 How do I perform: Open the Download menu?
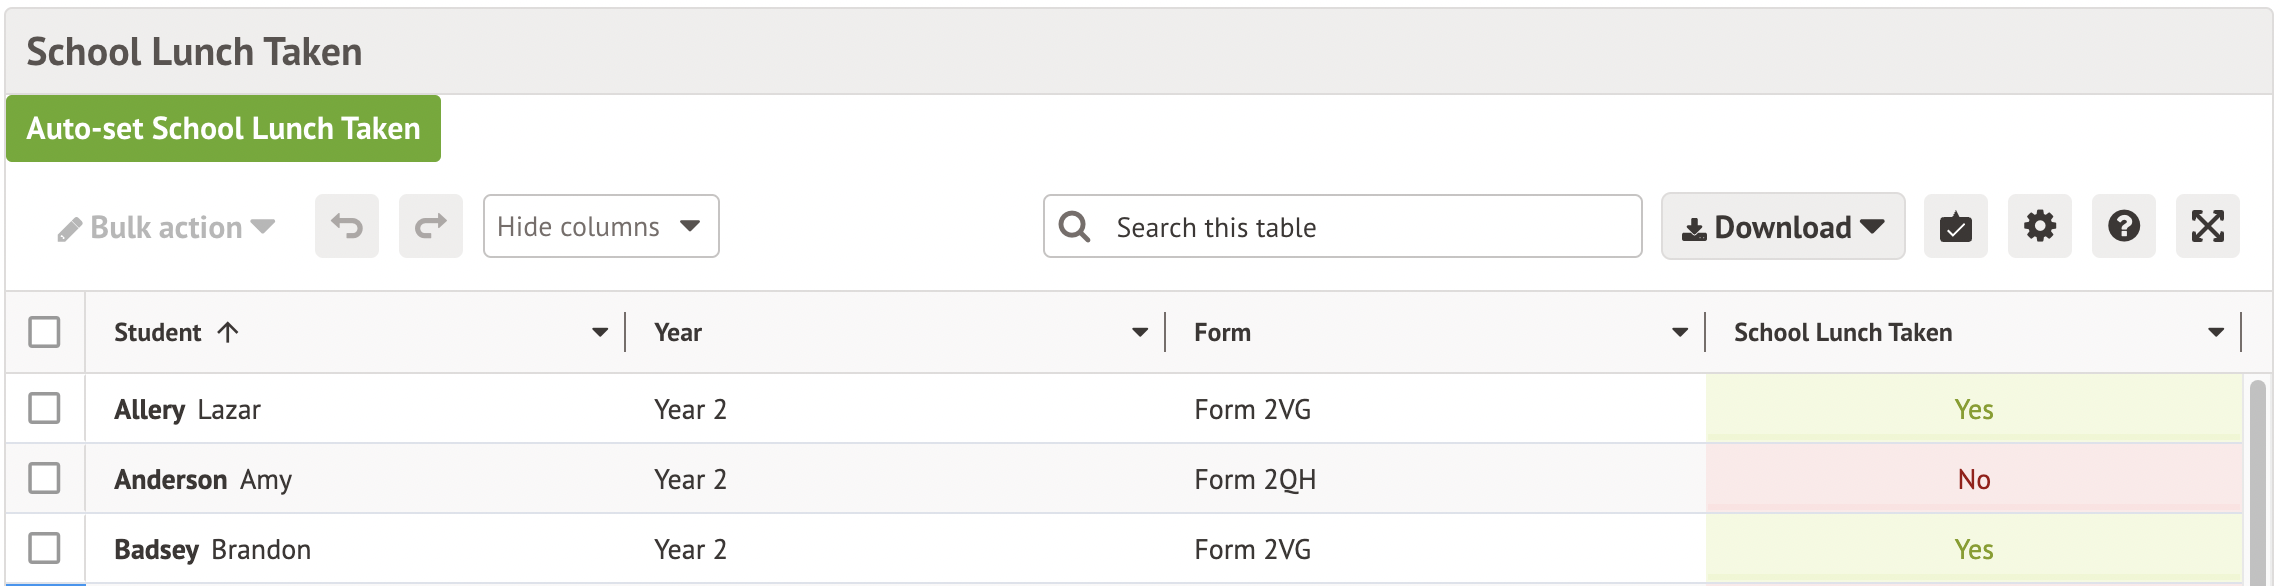(1783, 227)
